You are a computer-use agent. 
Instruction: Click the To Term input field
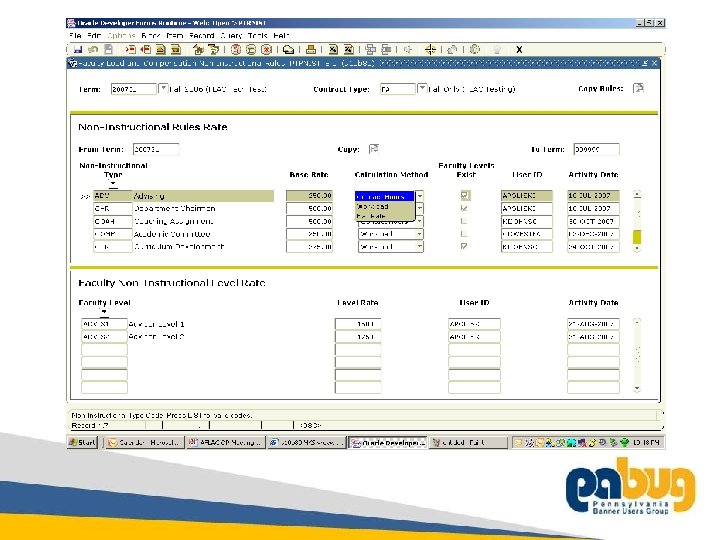[596, 149]
